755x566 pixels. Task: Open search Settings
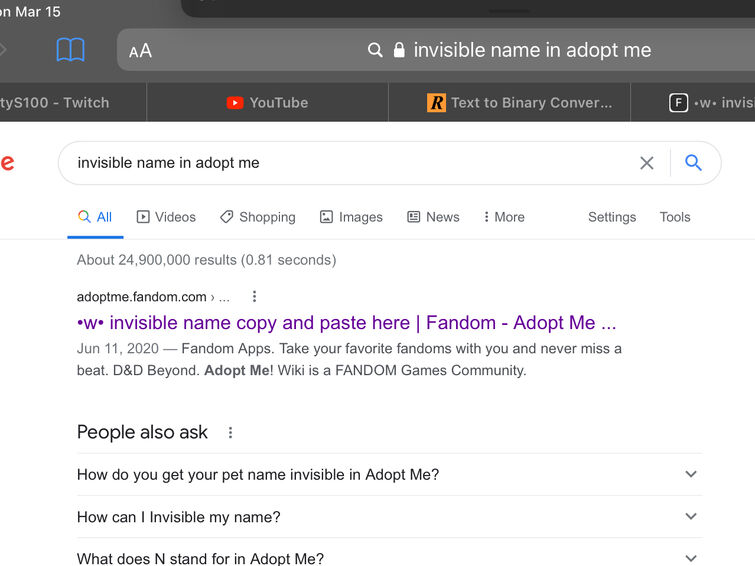pyautogui.click(x=612, y=217)
